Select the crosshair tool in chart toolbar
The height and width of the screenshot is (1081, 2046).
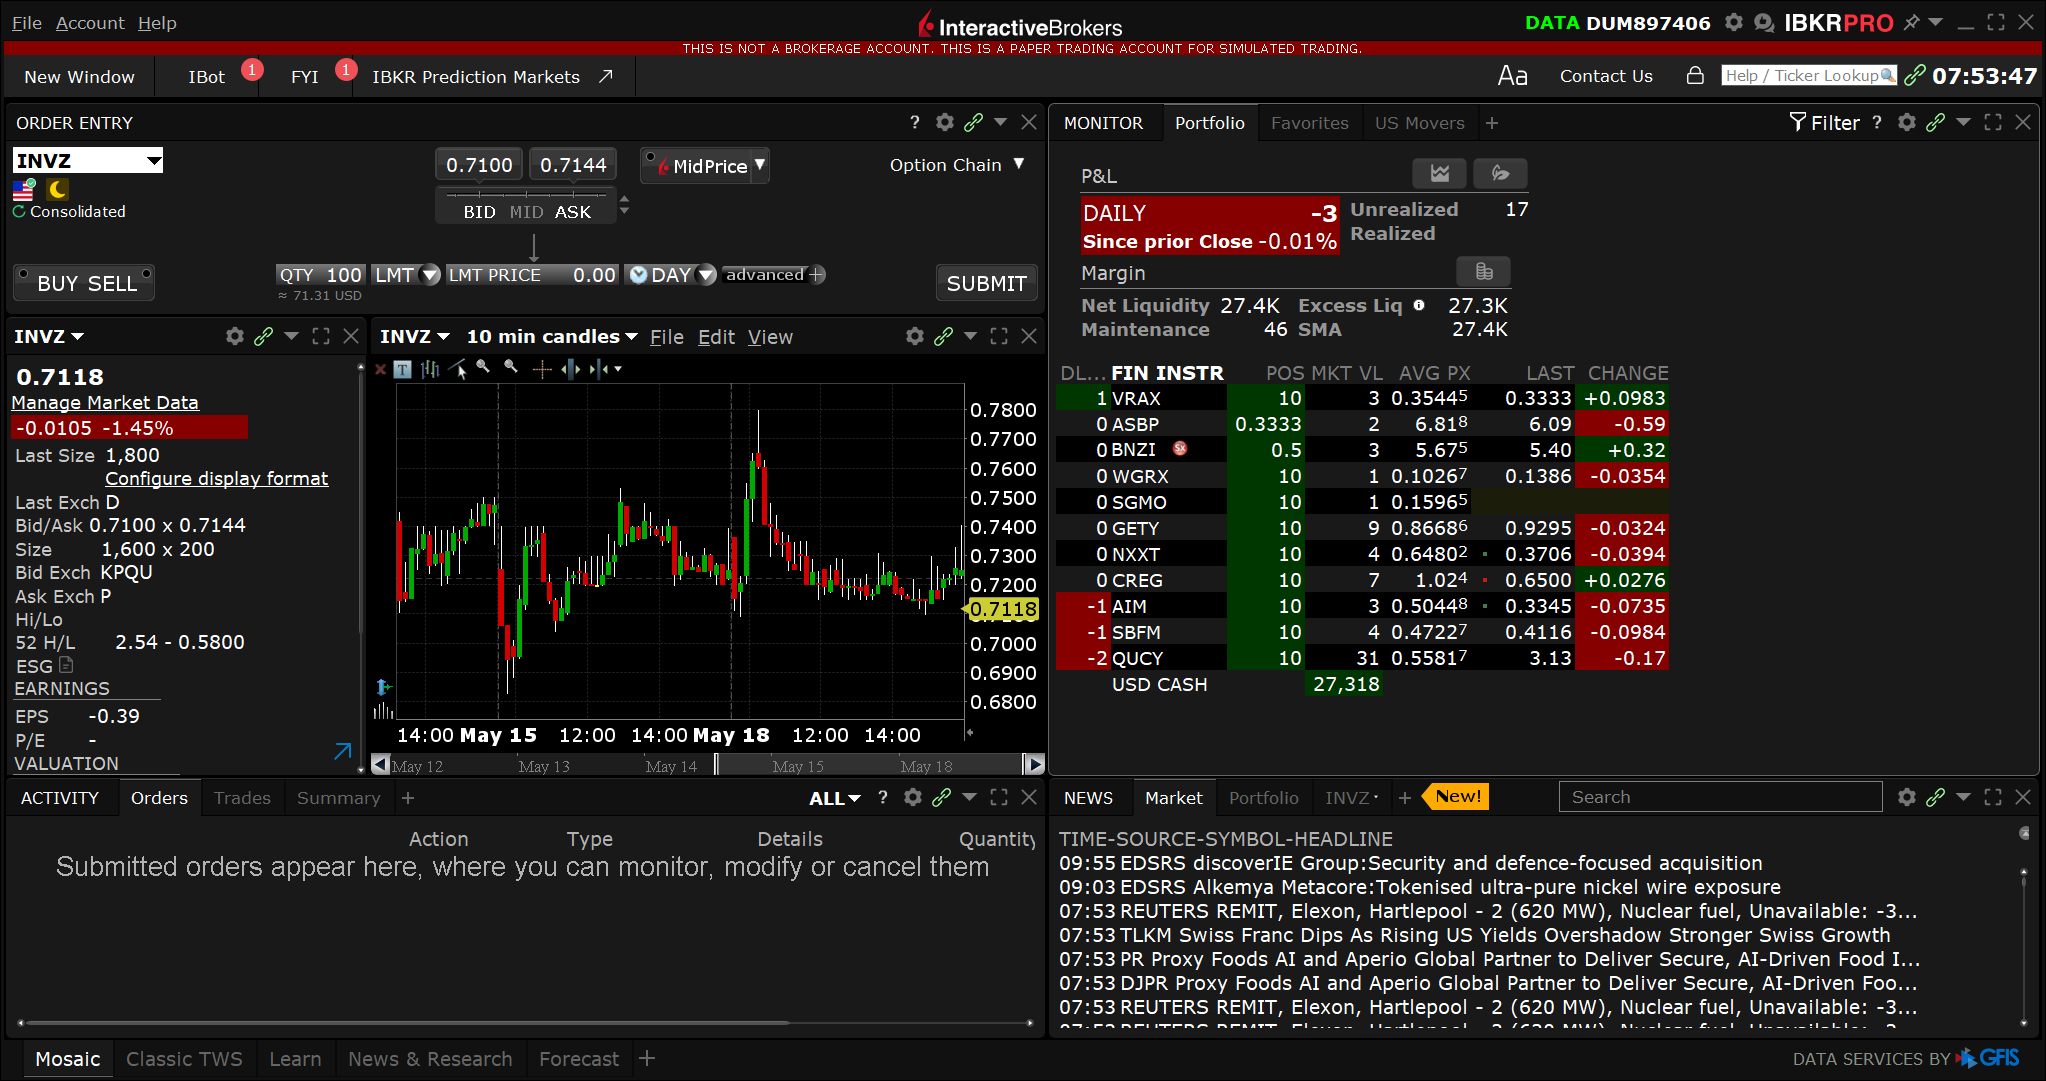(542, 369)
